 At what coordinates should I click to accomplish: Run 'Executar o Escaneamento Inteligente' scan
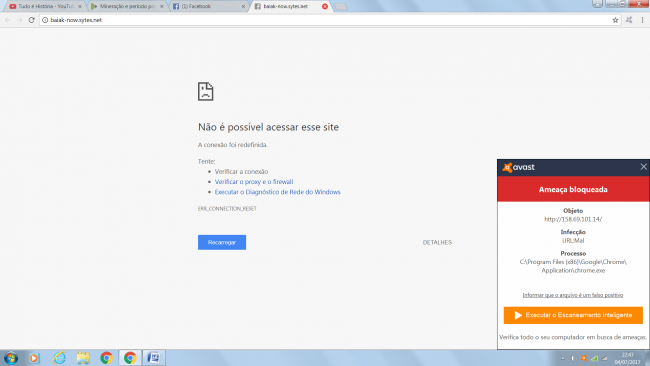[573, 315]
